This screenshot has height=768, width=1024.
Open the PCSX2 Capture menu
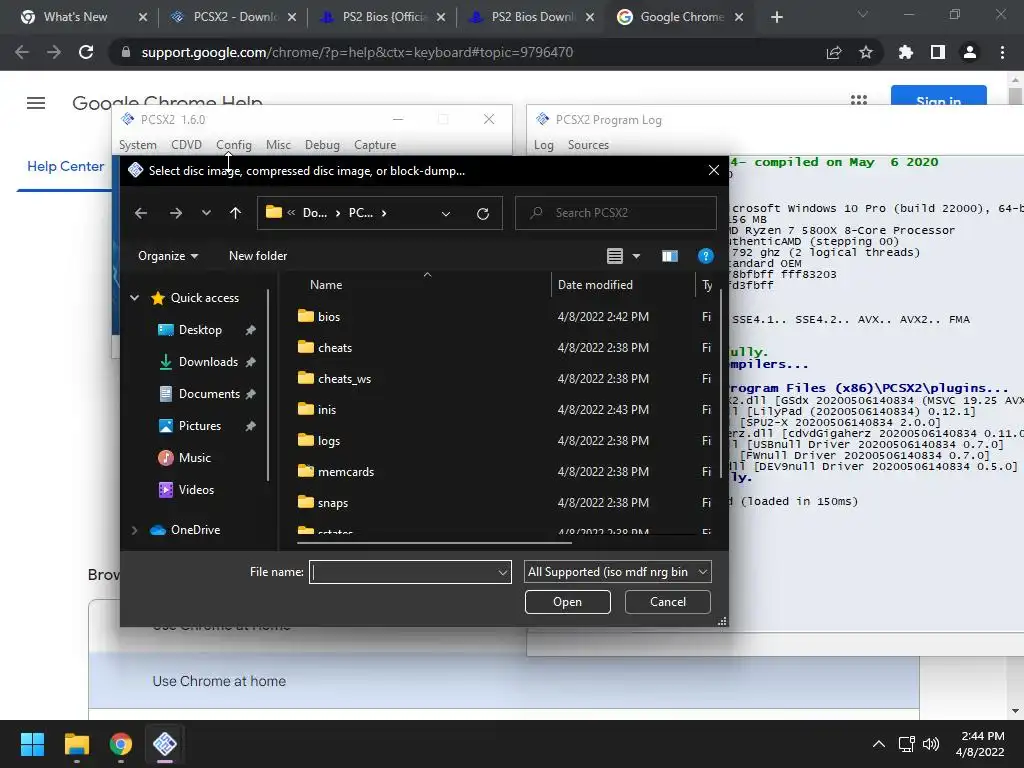[x=375, y=145]
